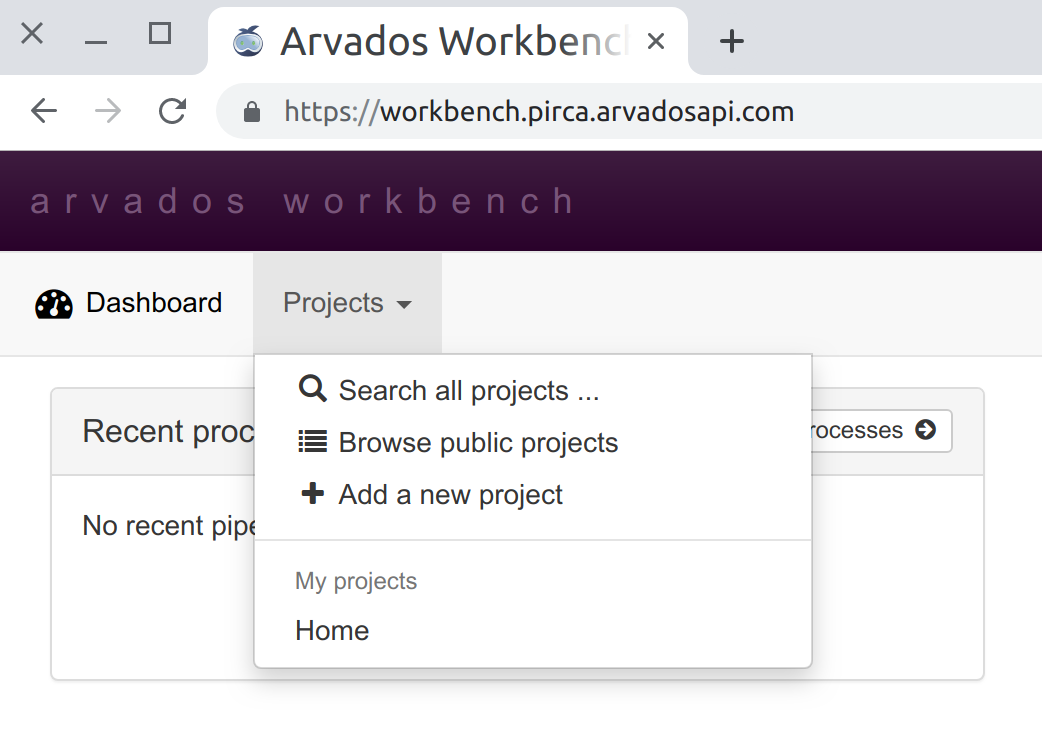
Task: Go back using the browser back arrow
Action: [x=44, y=111]
